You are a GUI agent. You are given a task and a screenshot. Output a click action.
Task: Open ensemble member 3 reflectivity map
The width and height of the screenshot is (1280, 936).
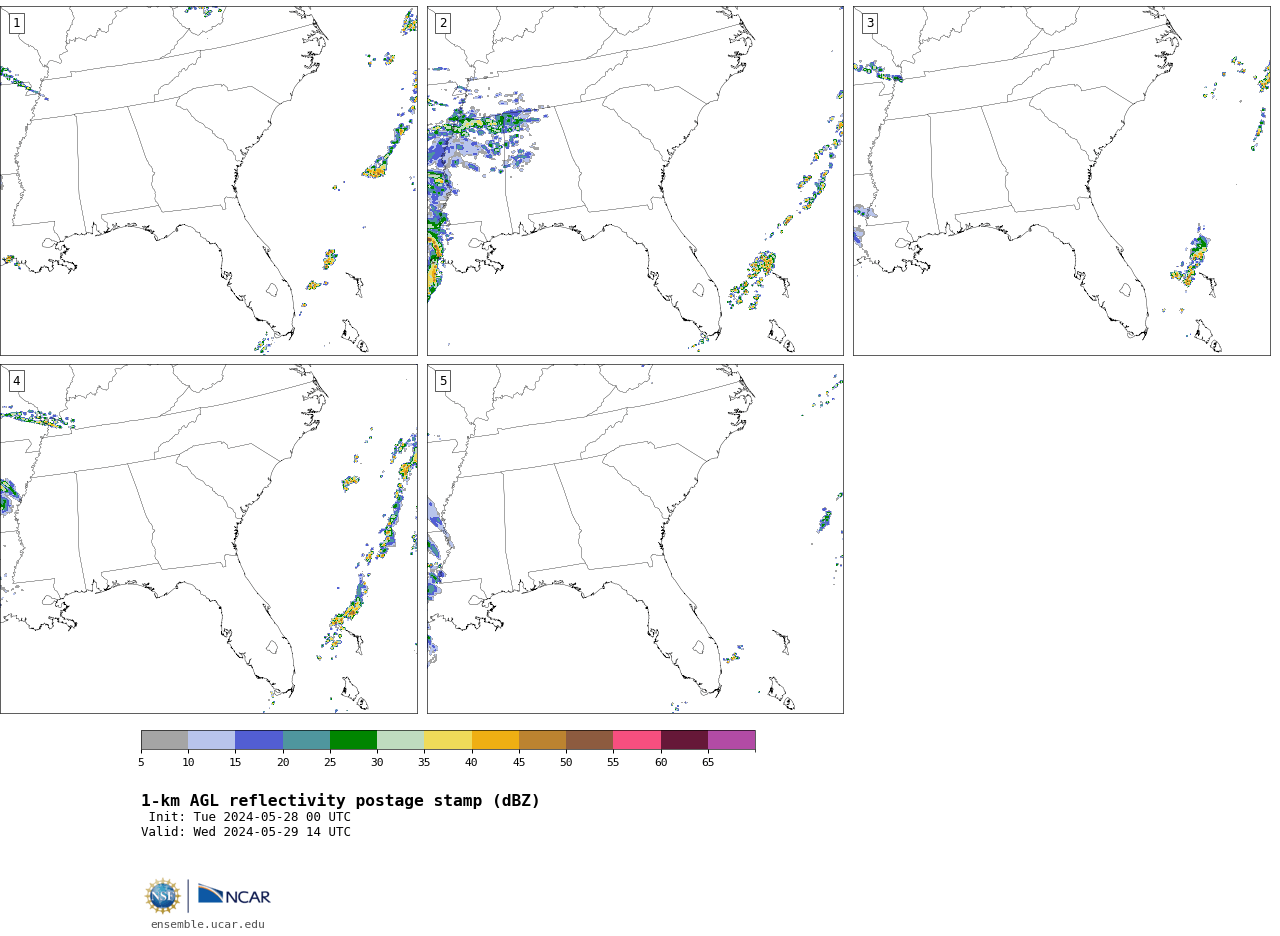coord(1061,181)
